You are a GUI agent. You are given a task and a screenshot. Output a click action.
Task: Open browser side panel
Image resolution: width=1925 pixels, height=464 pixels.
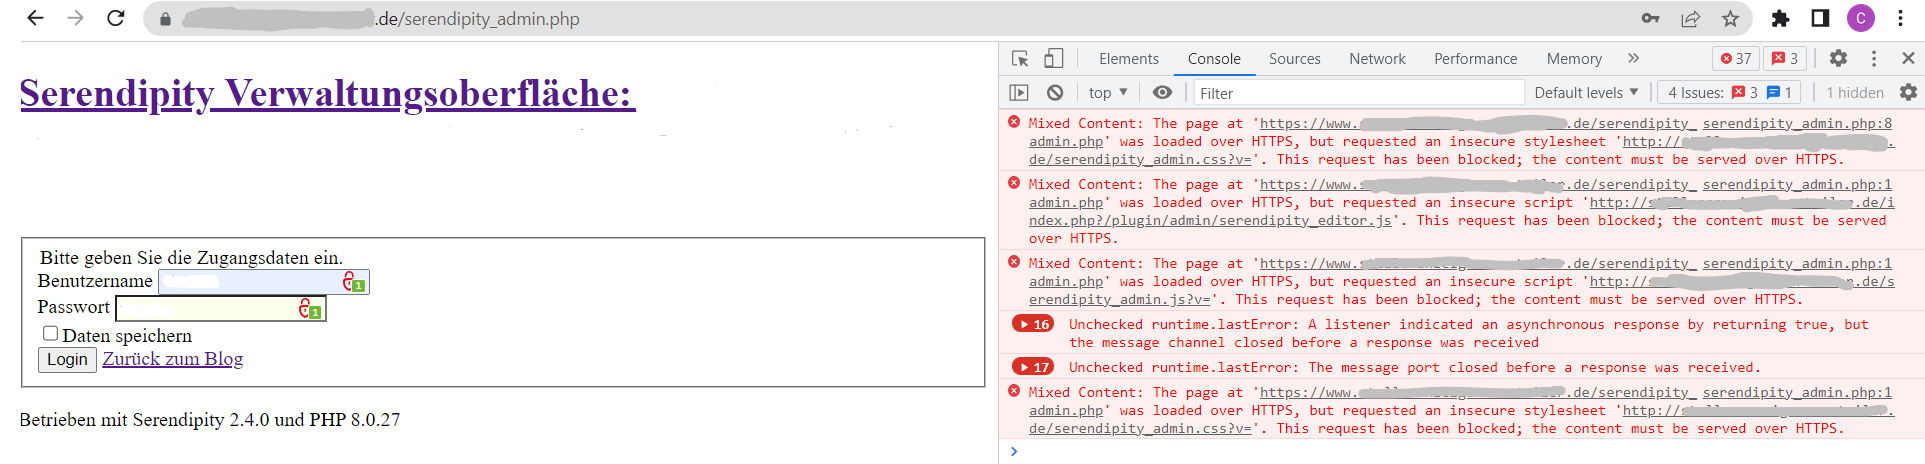(1820, 18)
